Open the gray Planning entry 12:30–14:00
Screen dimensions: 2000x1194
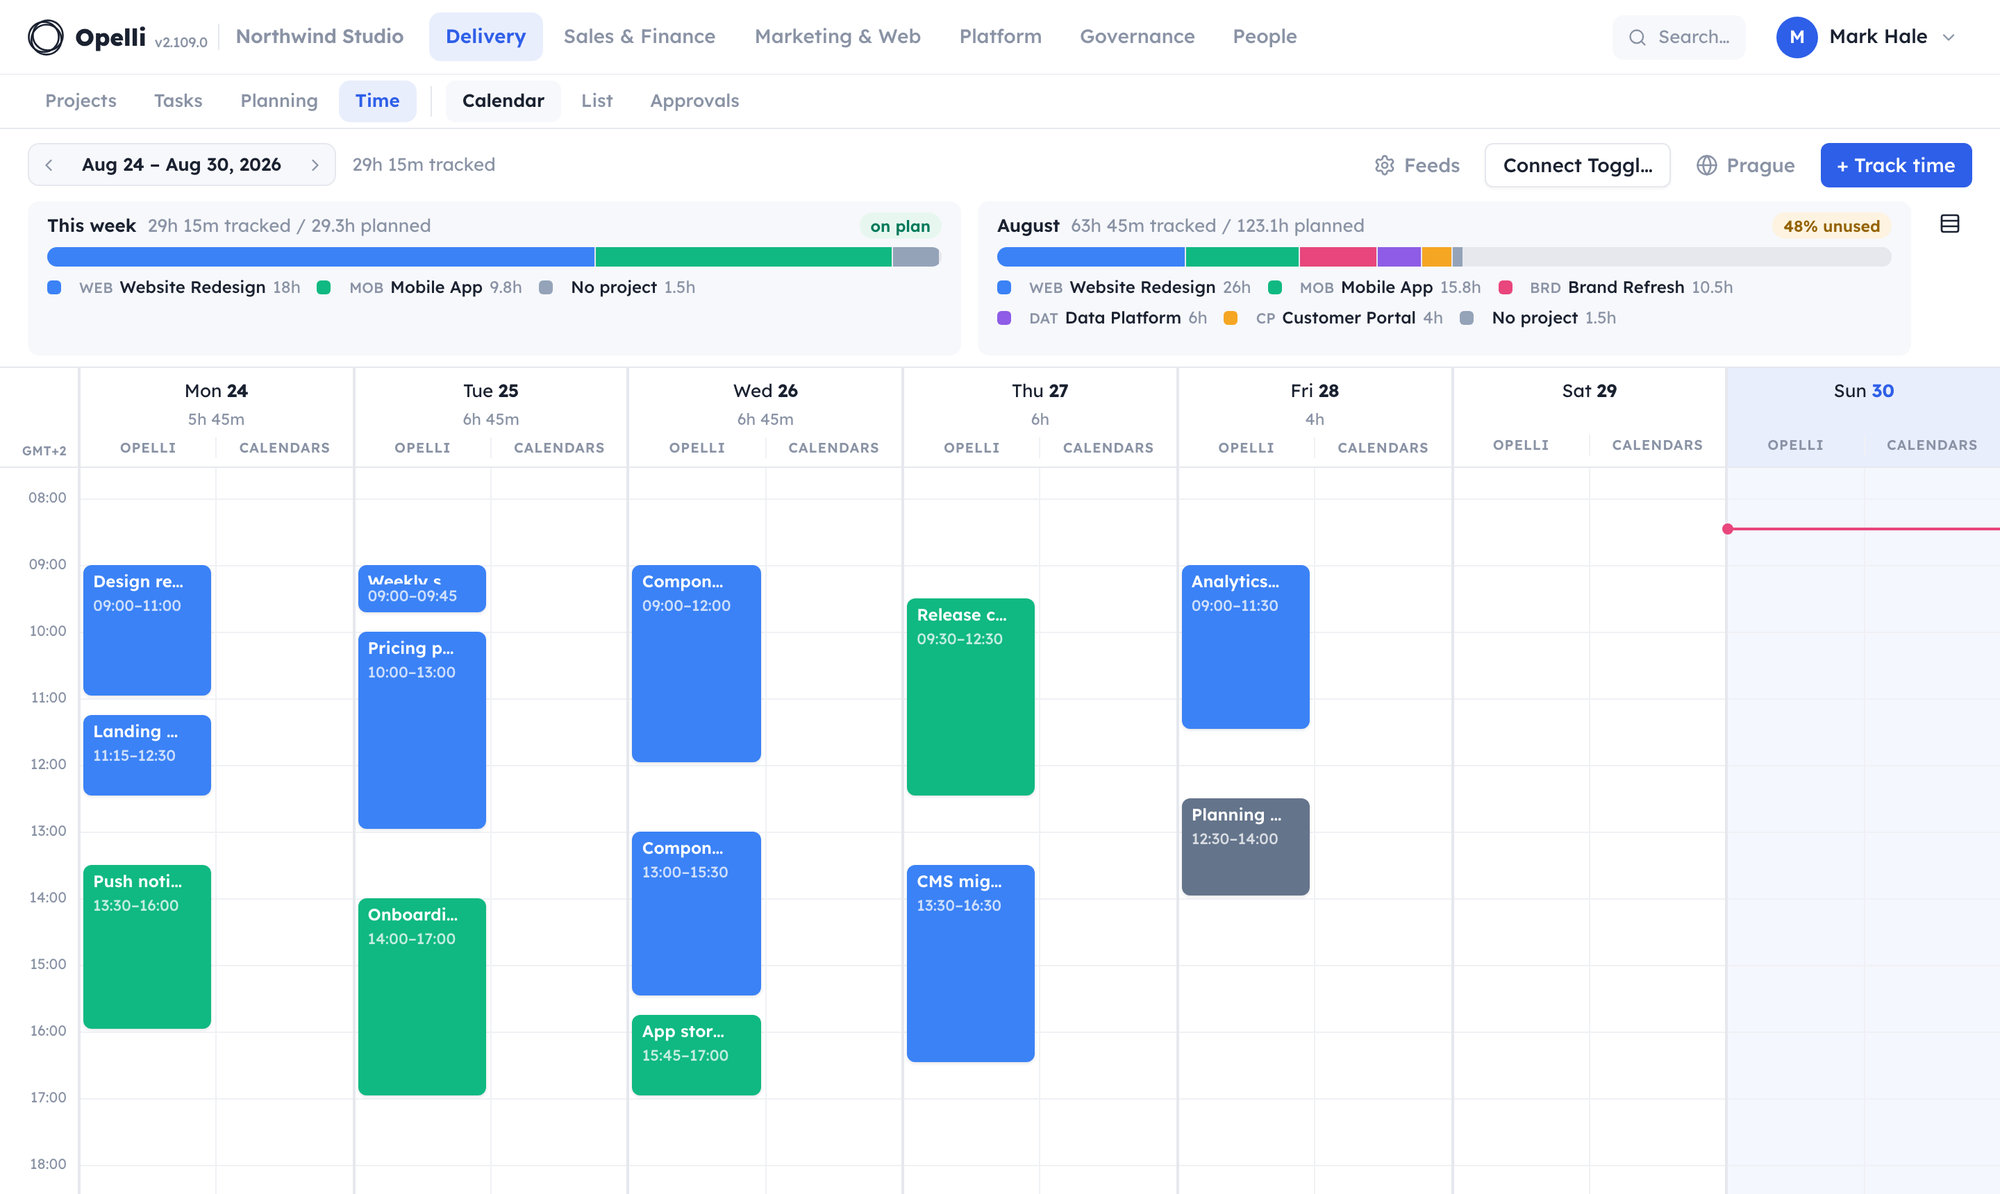tap(1245, 846)
